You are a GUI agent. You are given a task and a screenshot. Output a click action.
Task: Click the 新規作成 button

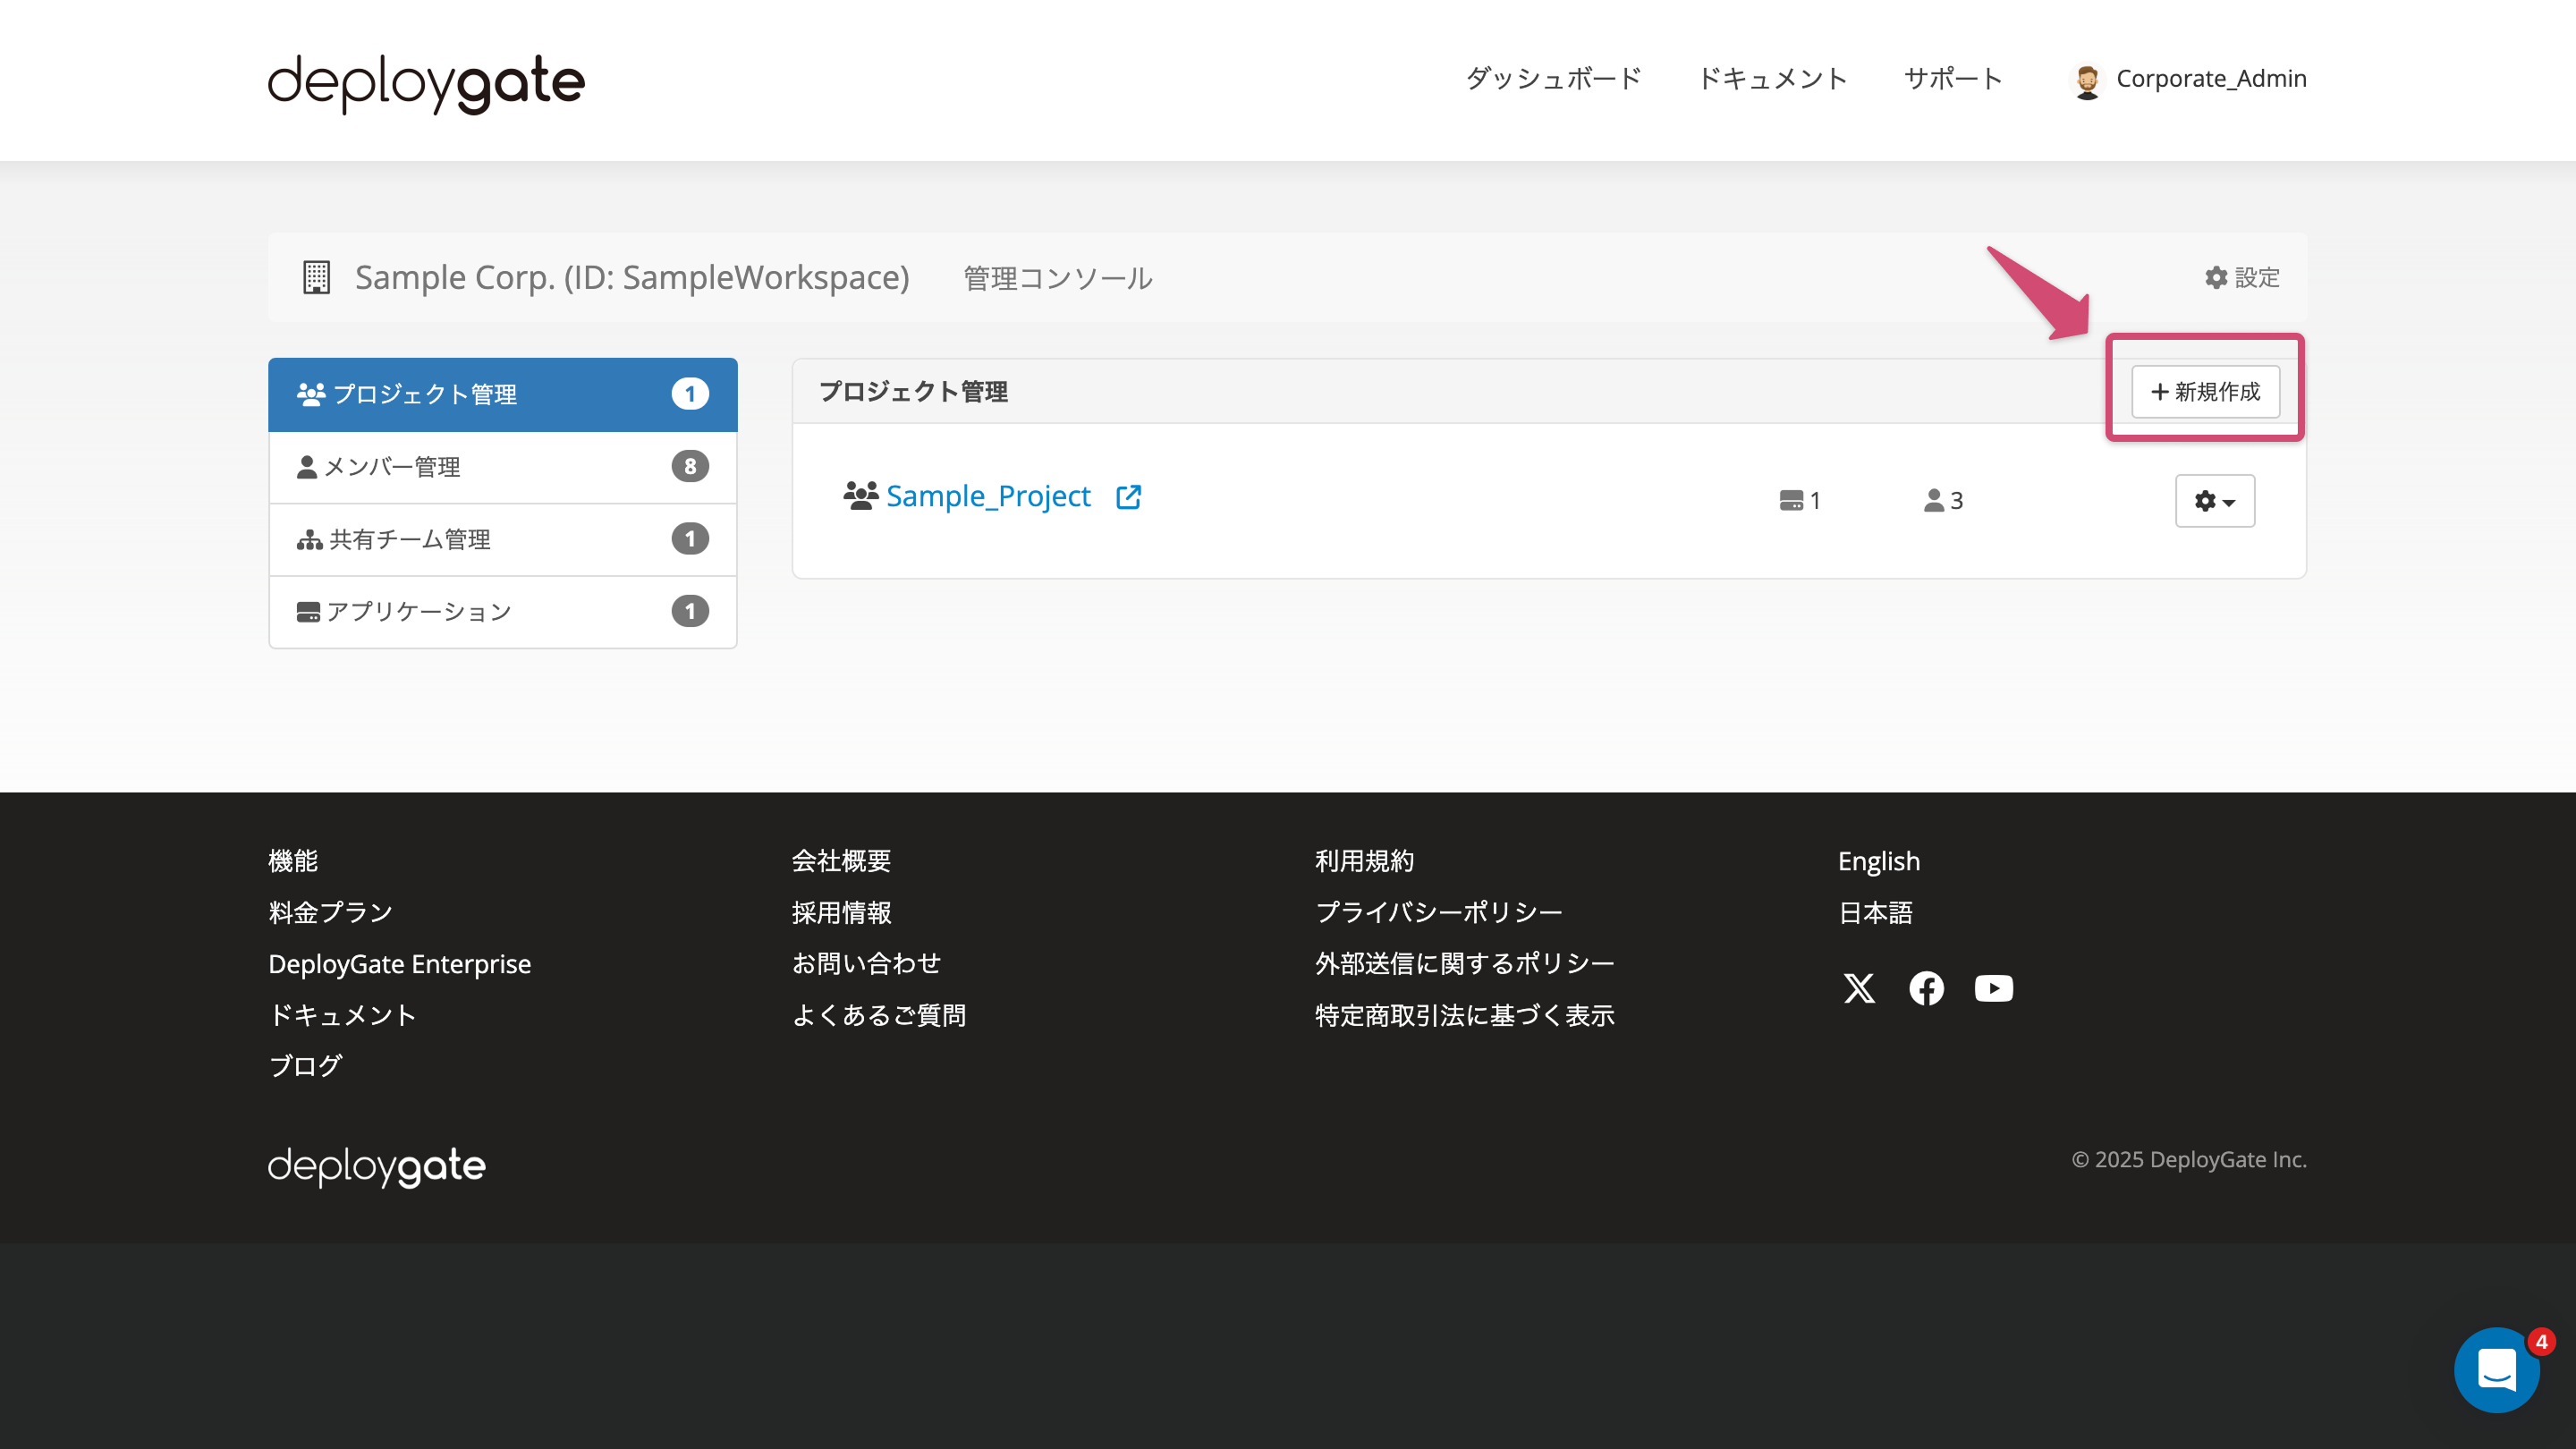[x=2204, y=392]
